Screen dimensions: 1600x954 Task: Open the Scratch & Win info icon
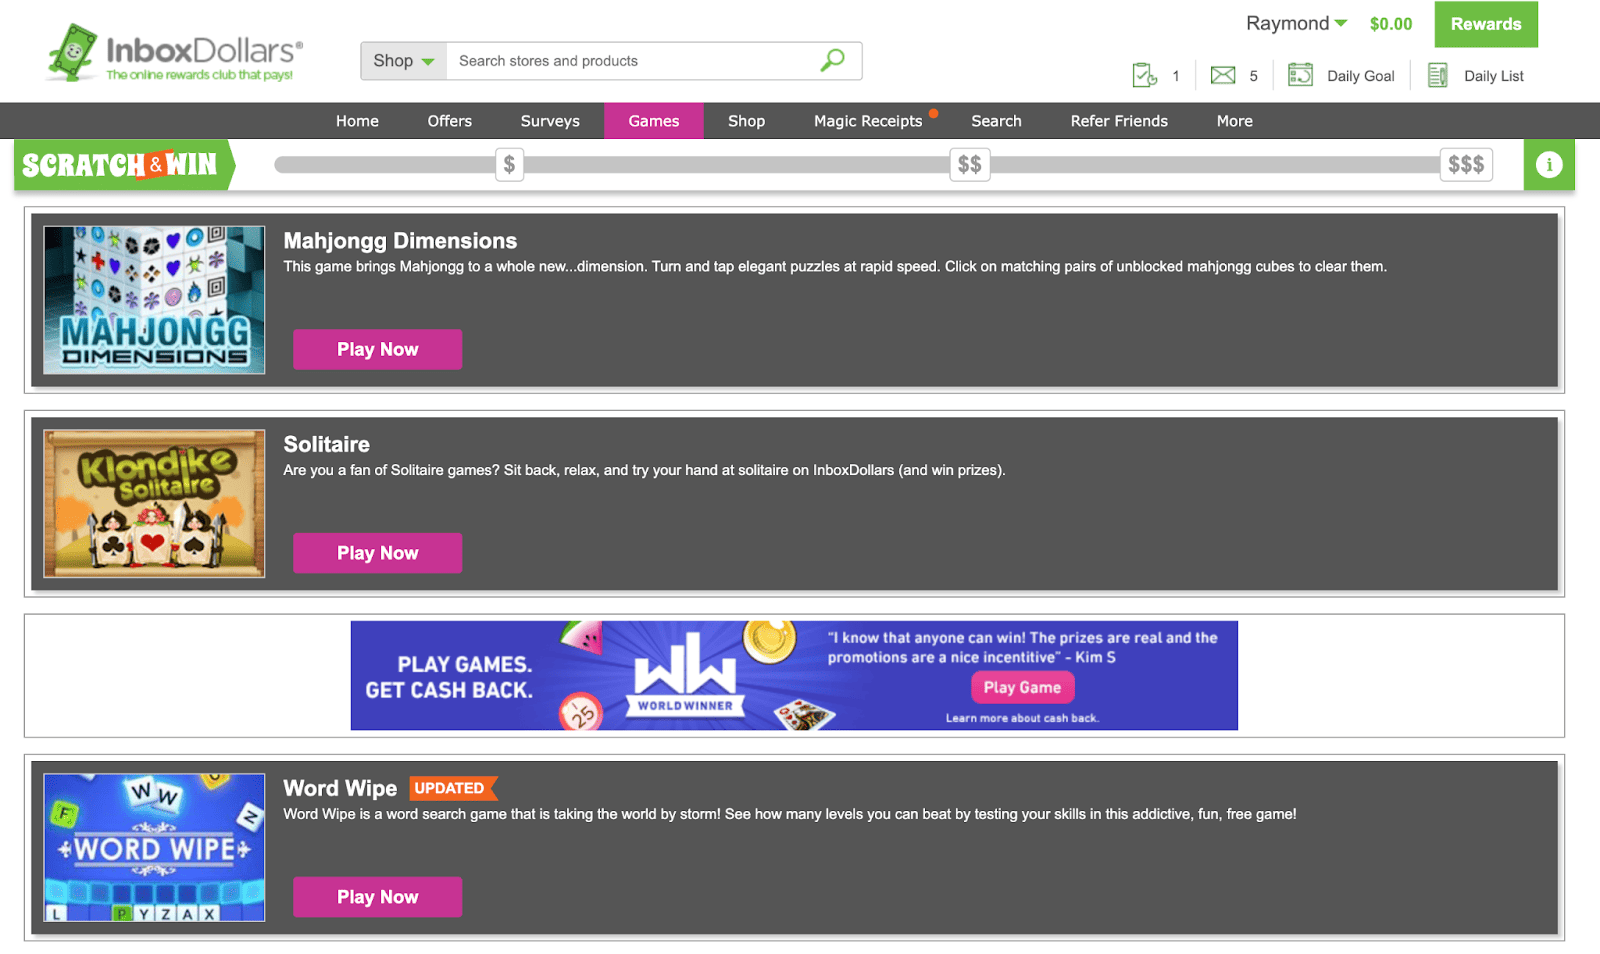click(1549, 164)
